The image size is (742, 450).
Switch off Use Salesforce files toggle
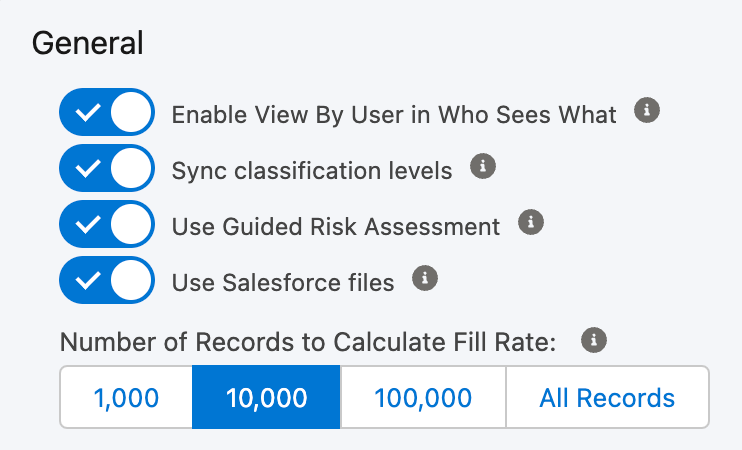pos(107,280)
